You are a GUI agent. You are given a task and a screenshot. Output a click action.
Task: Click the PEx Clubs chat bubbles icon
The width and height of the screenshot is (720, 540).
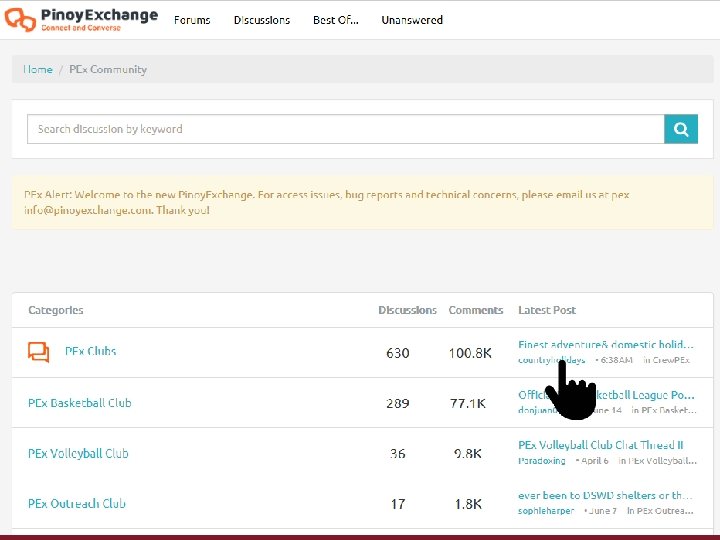[39, 352]
